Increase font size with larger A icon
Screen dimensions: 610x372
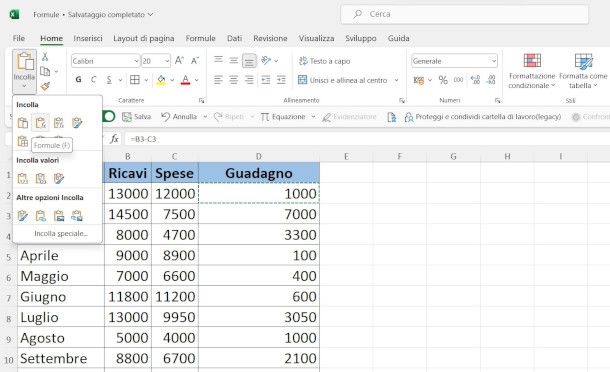tap(179, 61)
